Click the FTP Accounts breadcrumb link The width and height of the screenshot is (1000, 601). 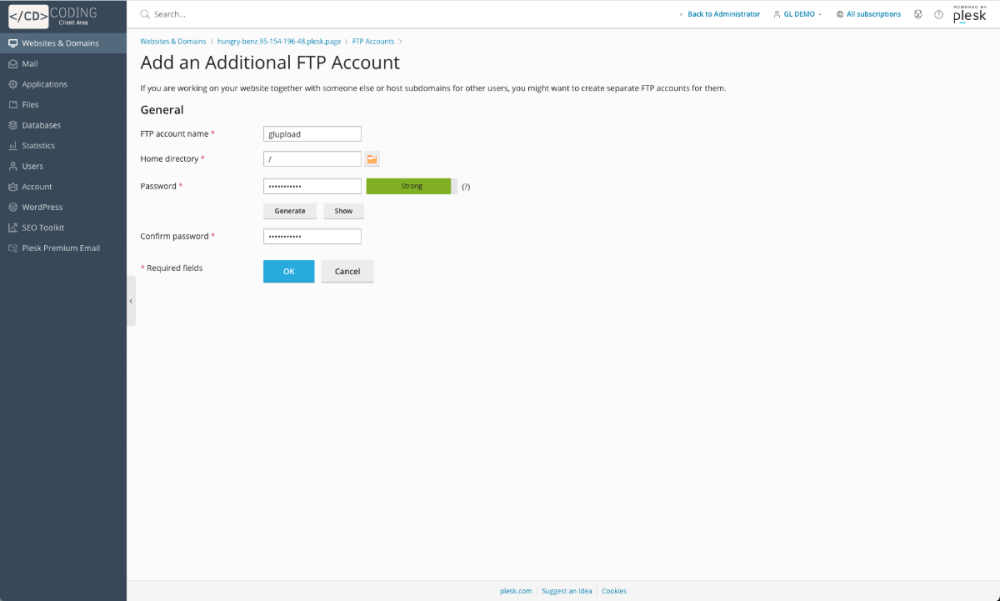click(x=372, y=42)
